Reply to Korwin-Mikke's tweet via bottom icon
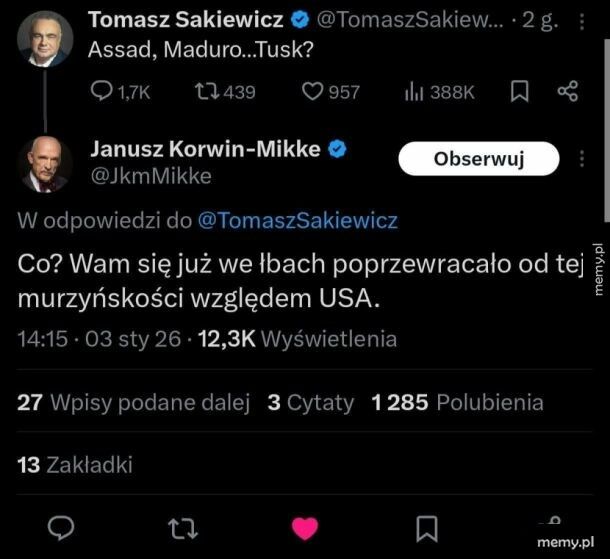The height and width of the screenshot is (559, 610). coord(62,527)
